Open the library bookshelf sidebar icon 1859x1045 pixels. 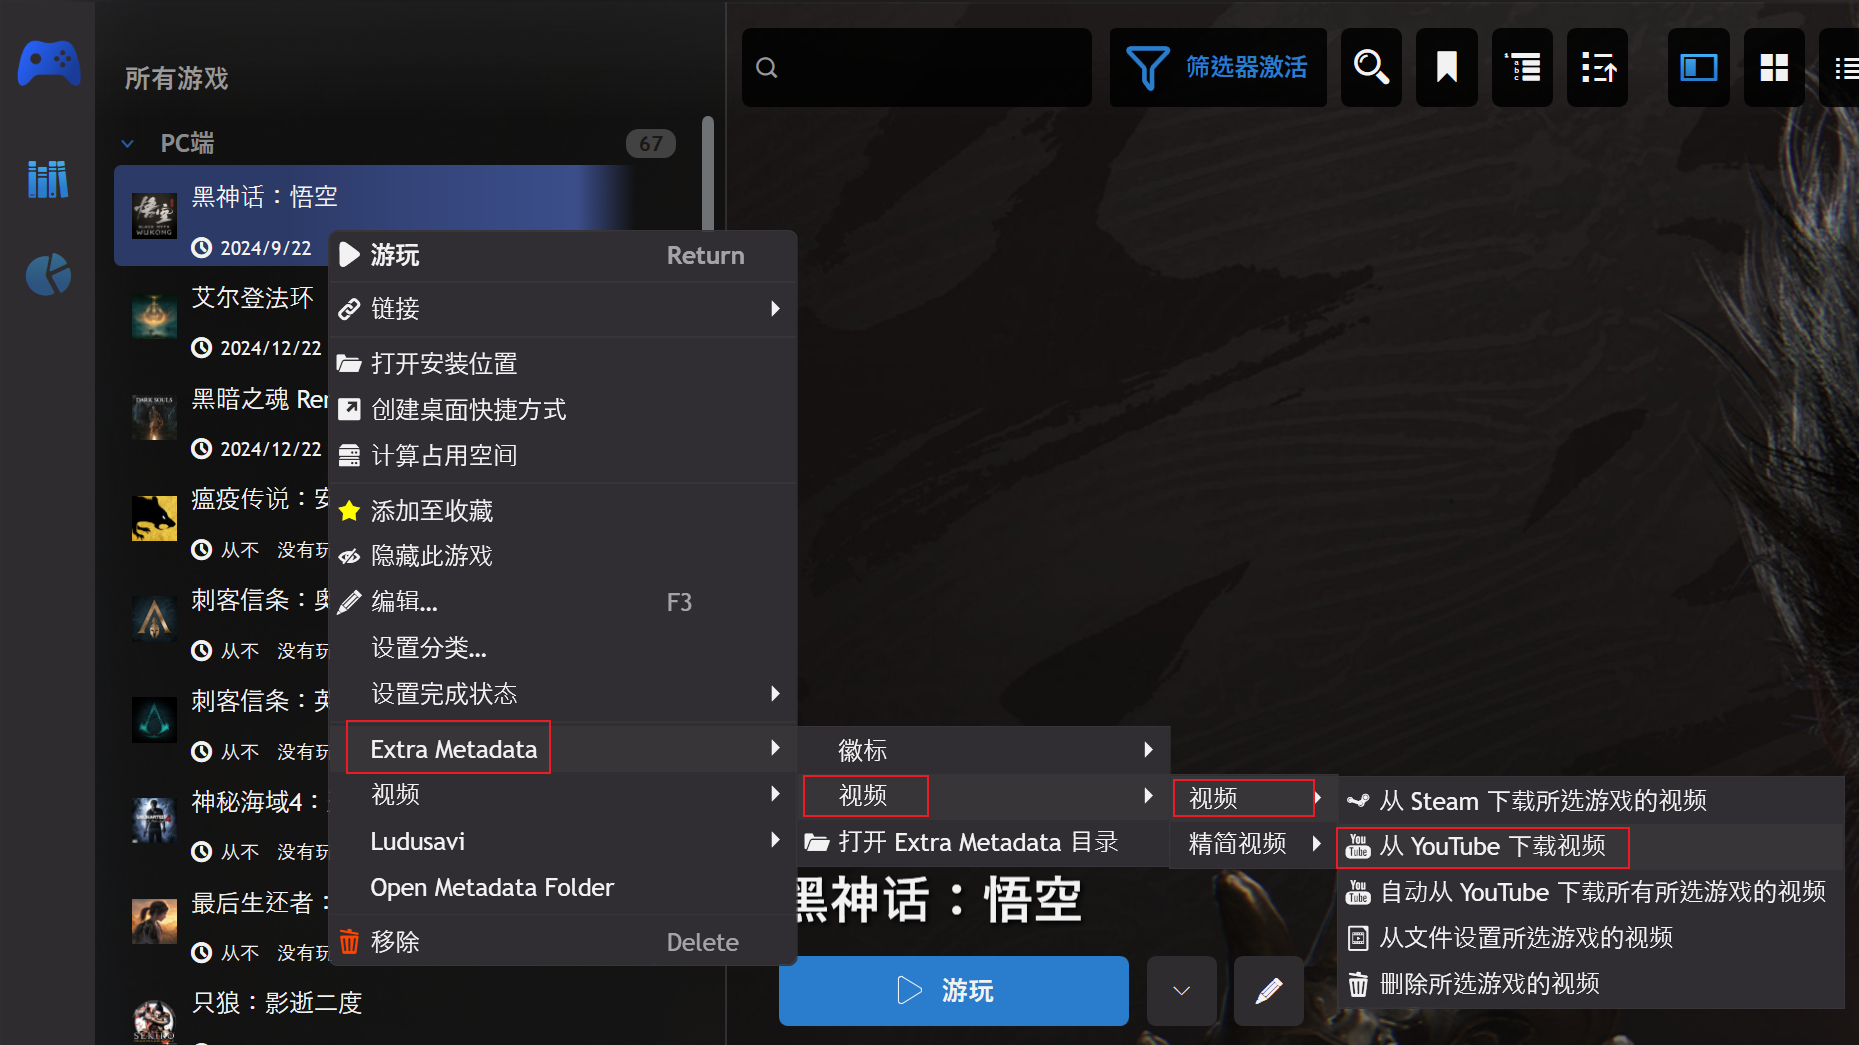pyautogui.click(x=48, y=179)
